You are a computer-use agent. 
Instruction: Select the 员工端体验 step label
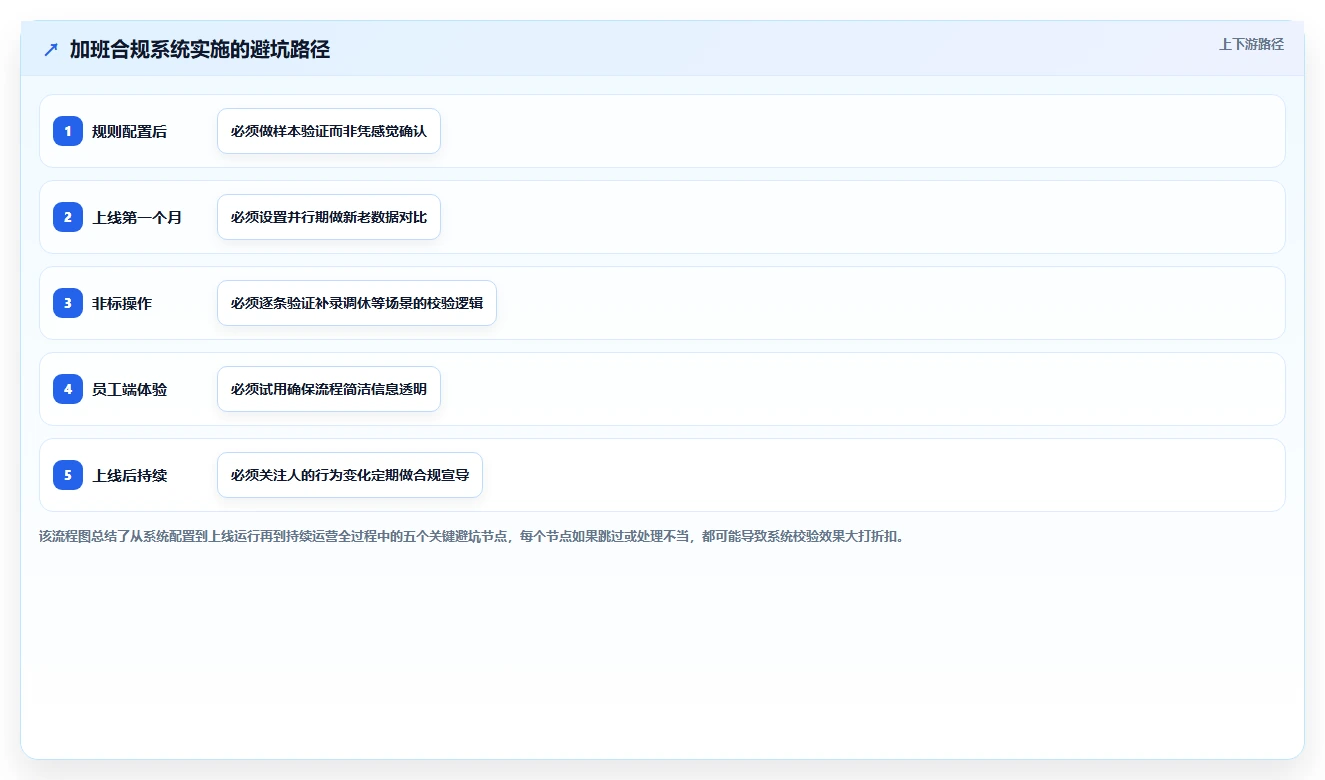point(130,389)
